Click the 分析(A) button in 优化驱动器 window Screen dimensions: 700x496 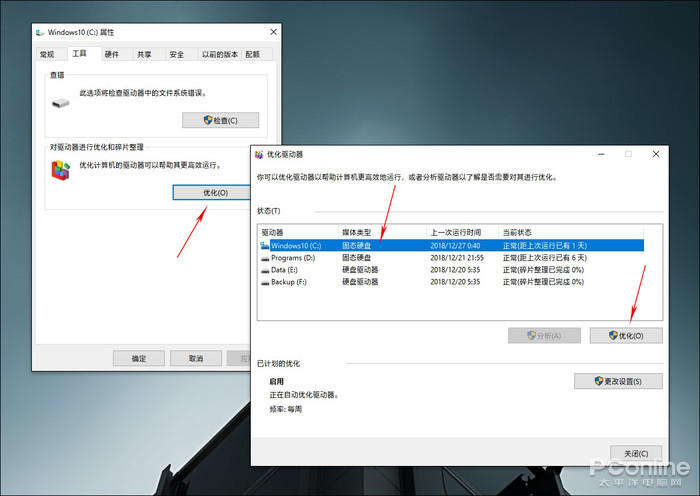544,335
